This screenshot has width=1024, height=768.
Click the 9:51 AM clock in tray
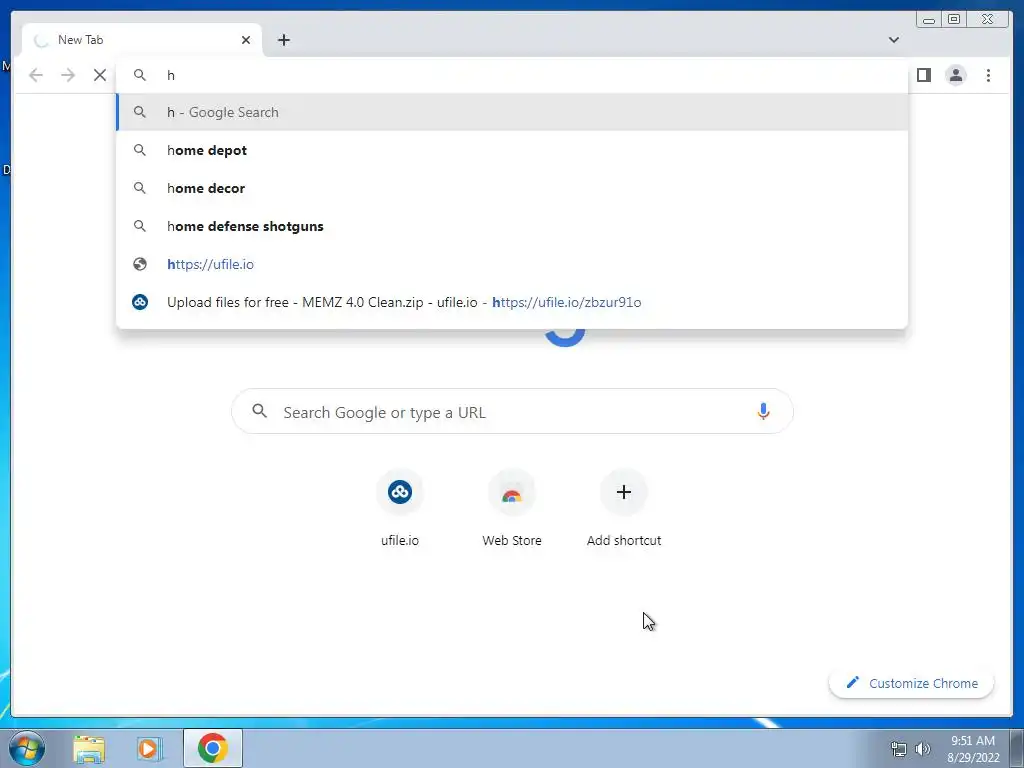tap(973, 741)
